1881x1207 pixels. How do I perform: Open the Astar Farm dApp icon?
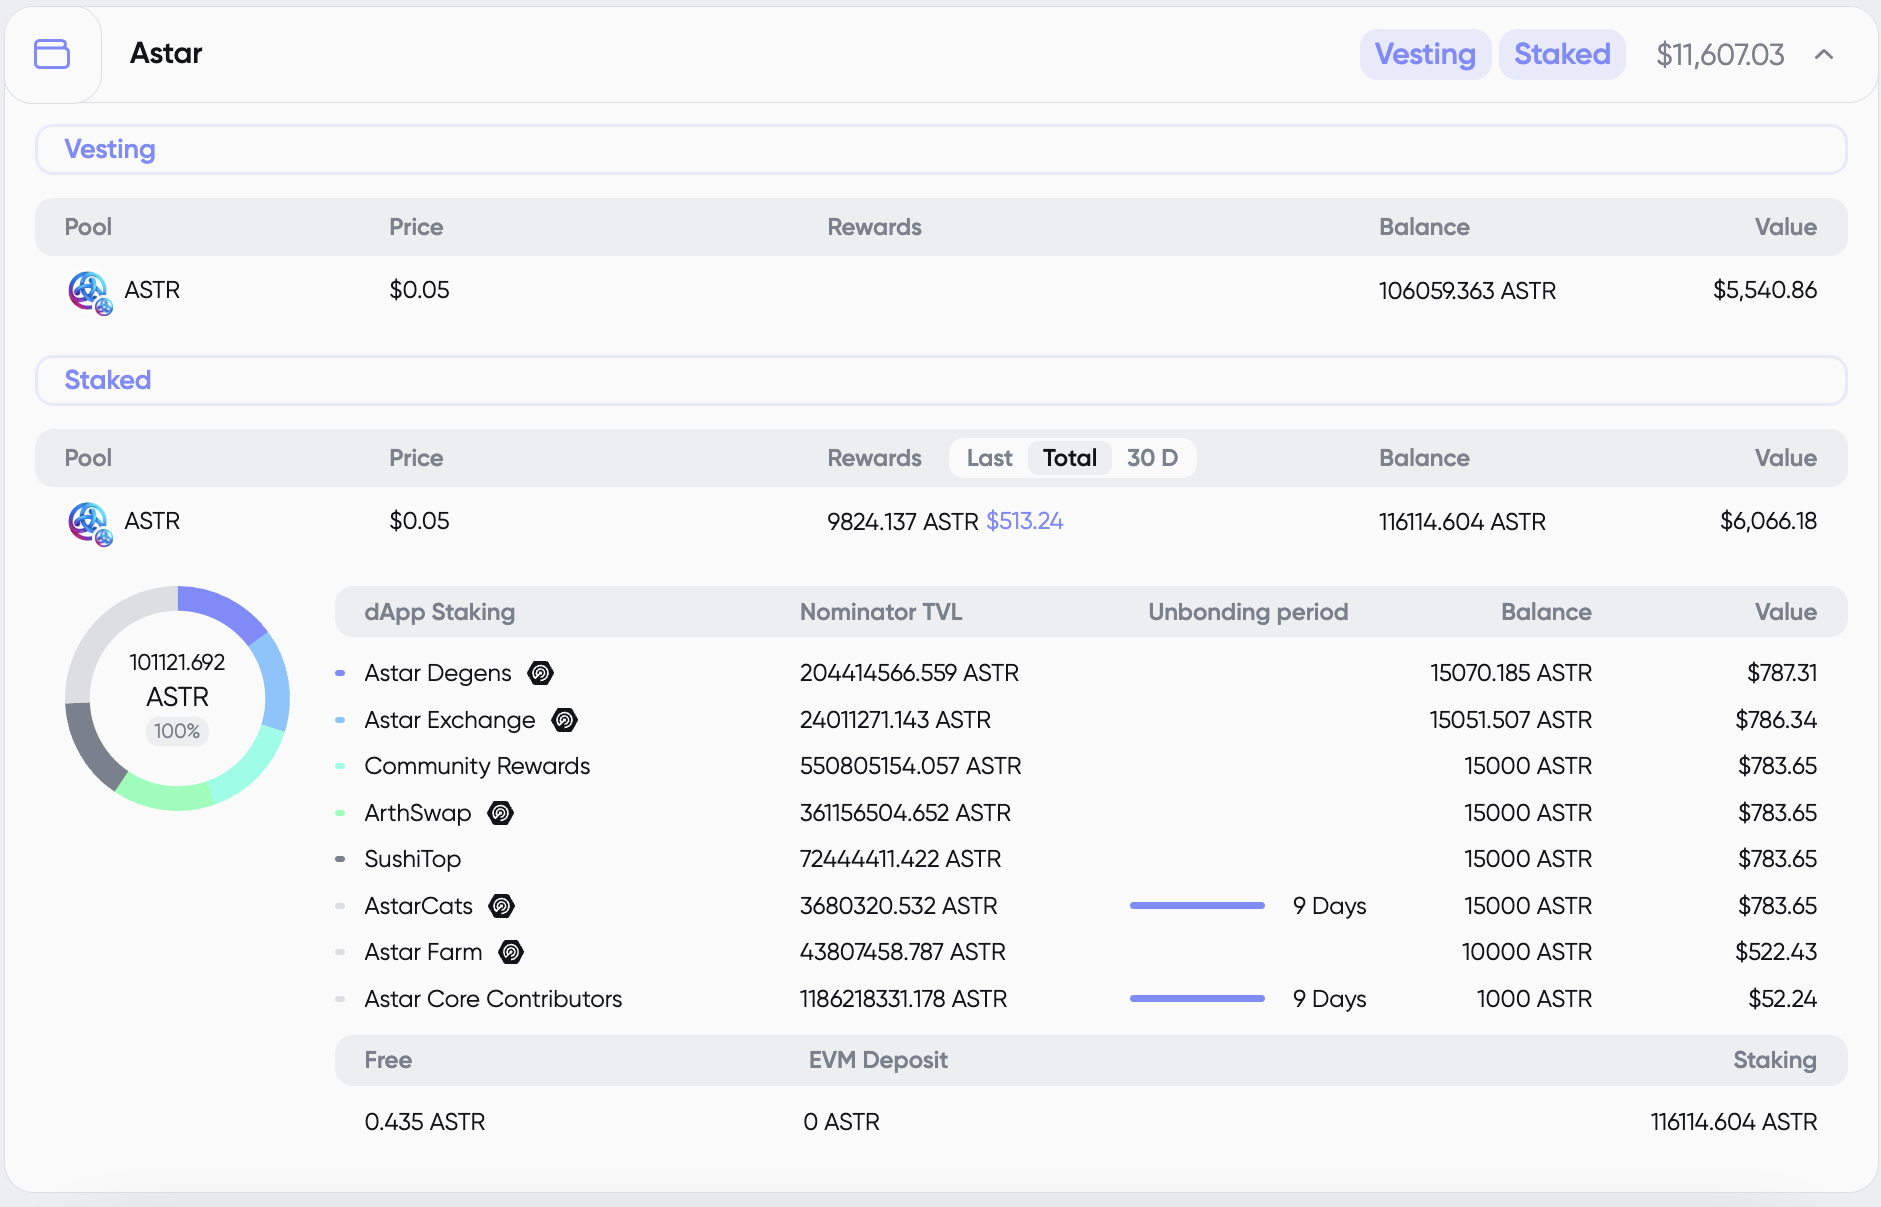tap(512, 951)
